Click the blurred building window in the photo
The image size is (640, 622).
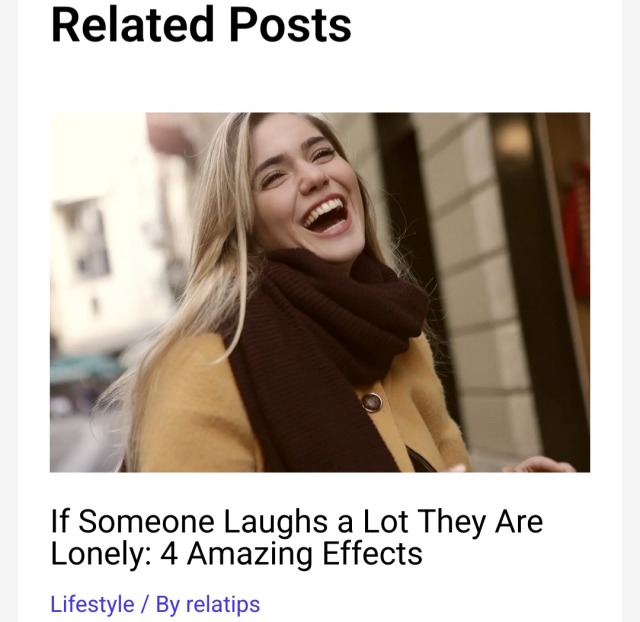(85, 237)
